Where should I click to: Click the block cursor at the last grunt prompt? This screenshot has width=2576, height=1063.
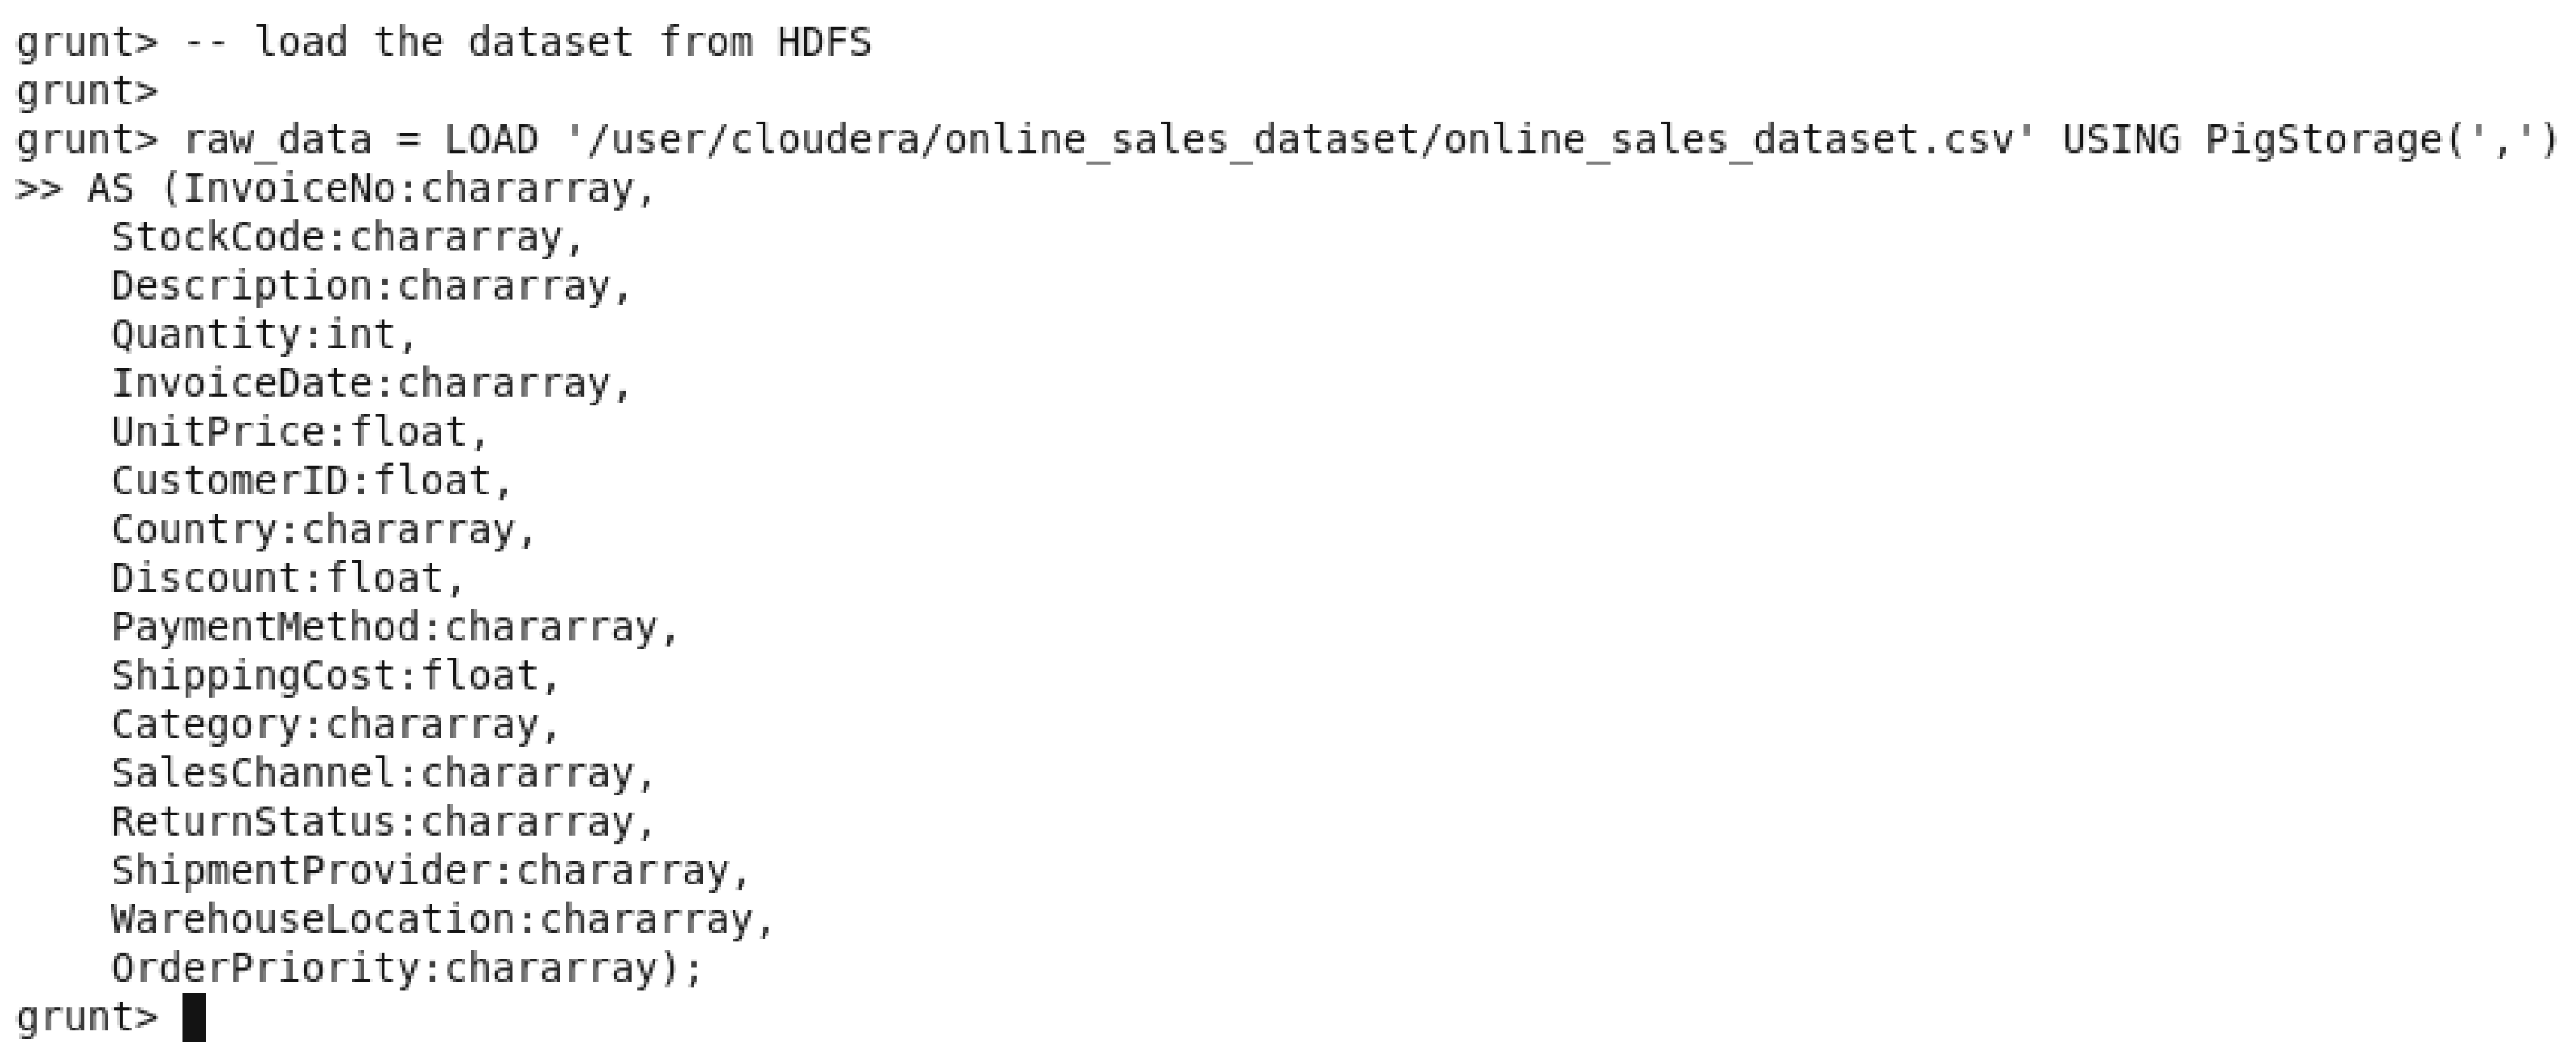click(x=194, y=1018)
